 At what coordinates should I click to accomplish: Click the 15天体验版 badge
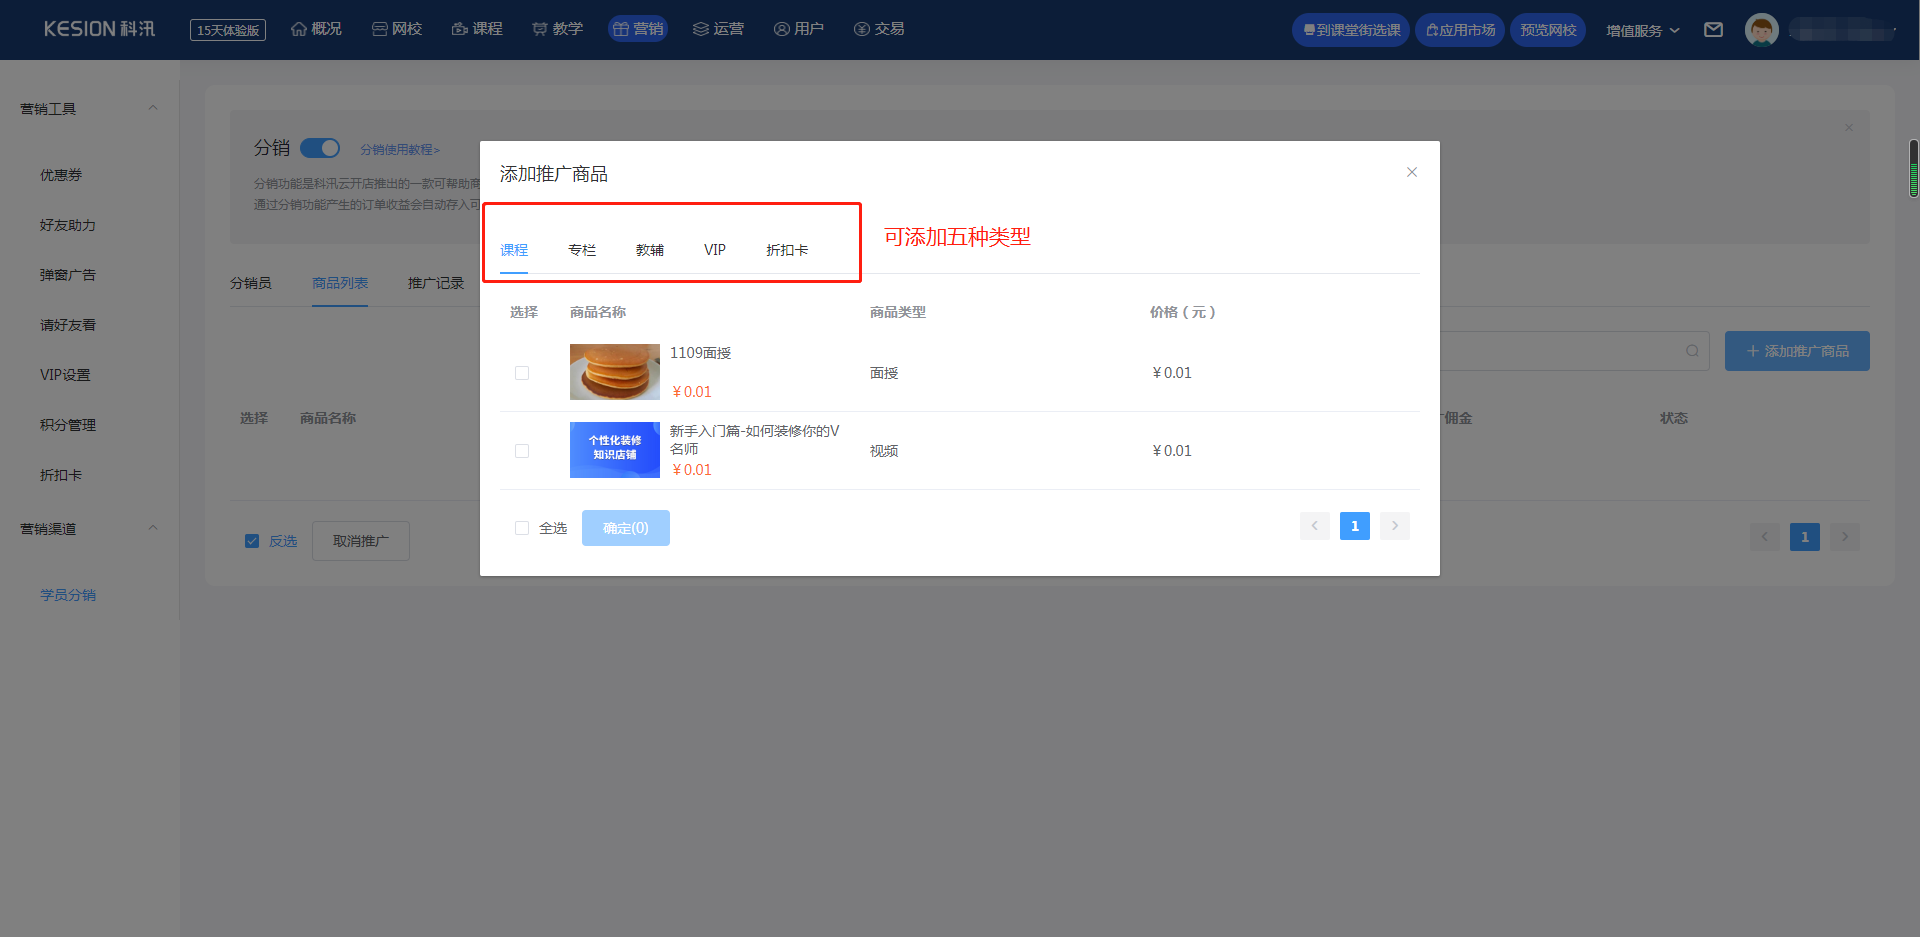pyautogui.click(x=228, y=30)
